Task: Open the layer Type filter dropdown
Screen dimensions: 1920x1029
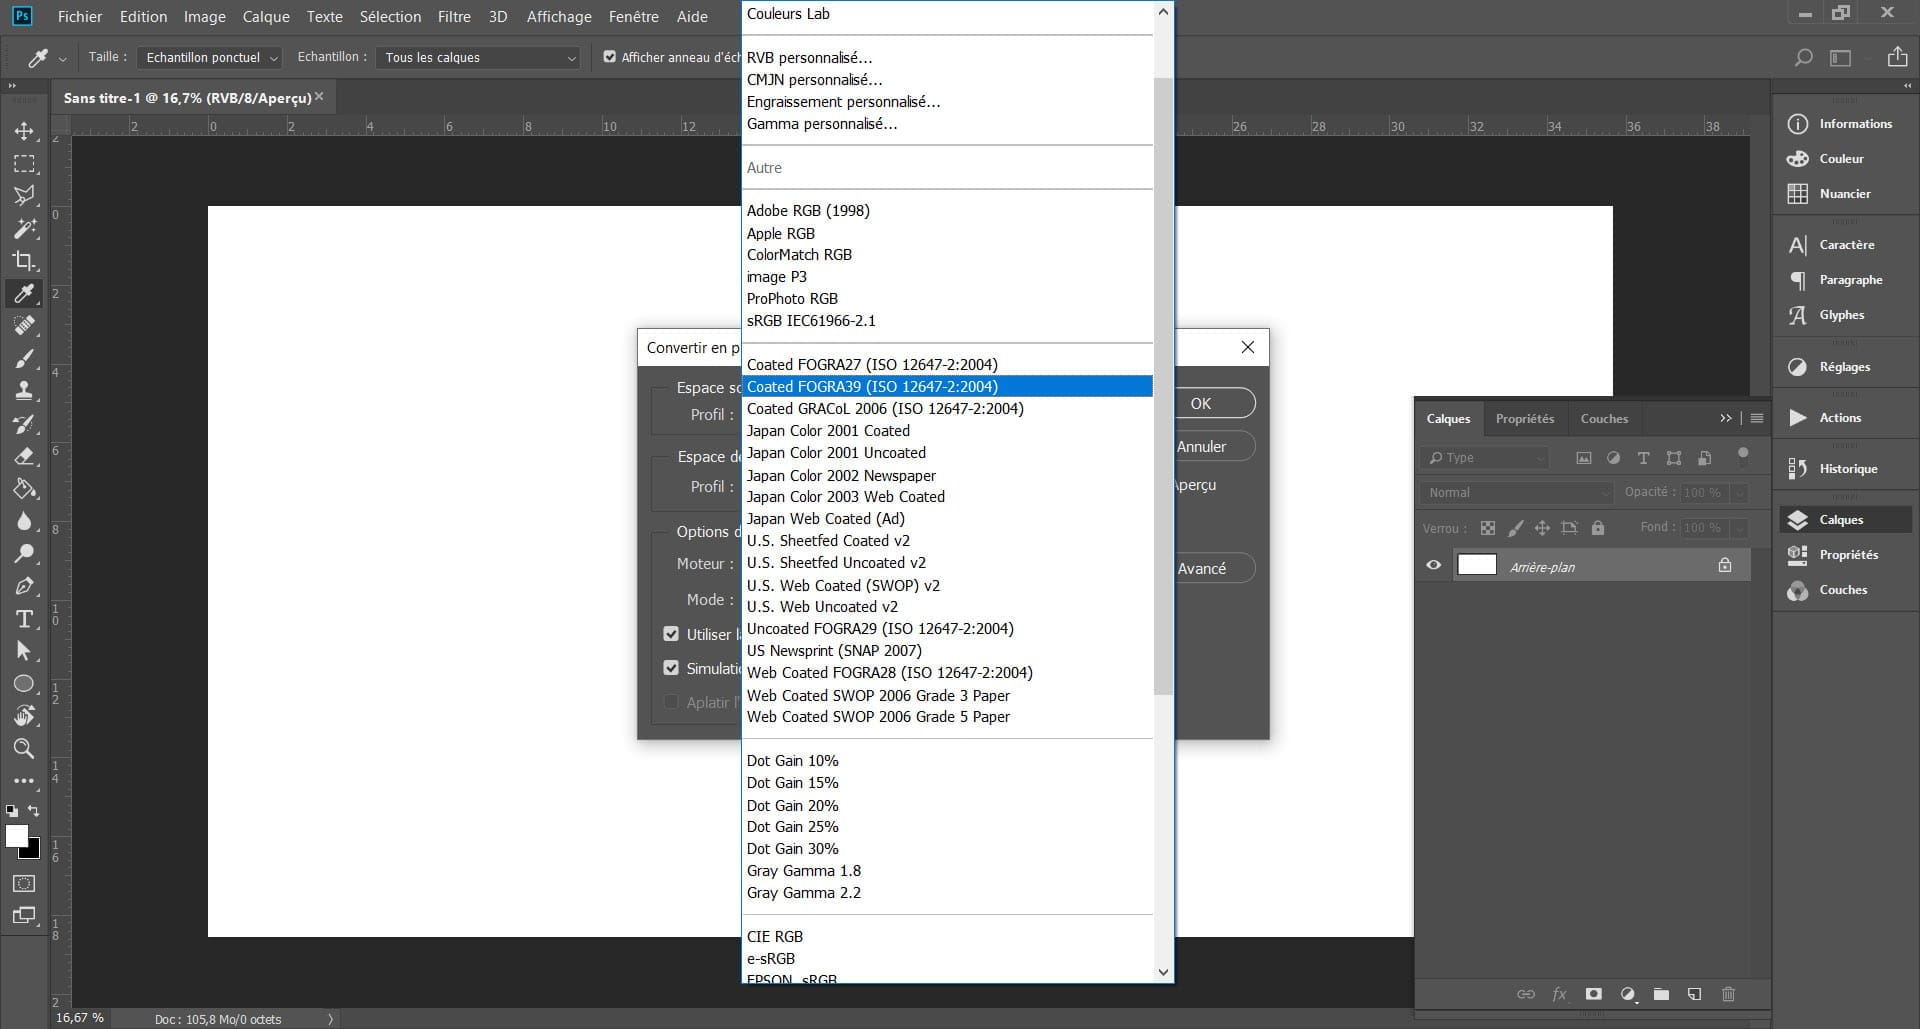Action: coord(1484,458)
